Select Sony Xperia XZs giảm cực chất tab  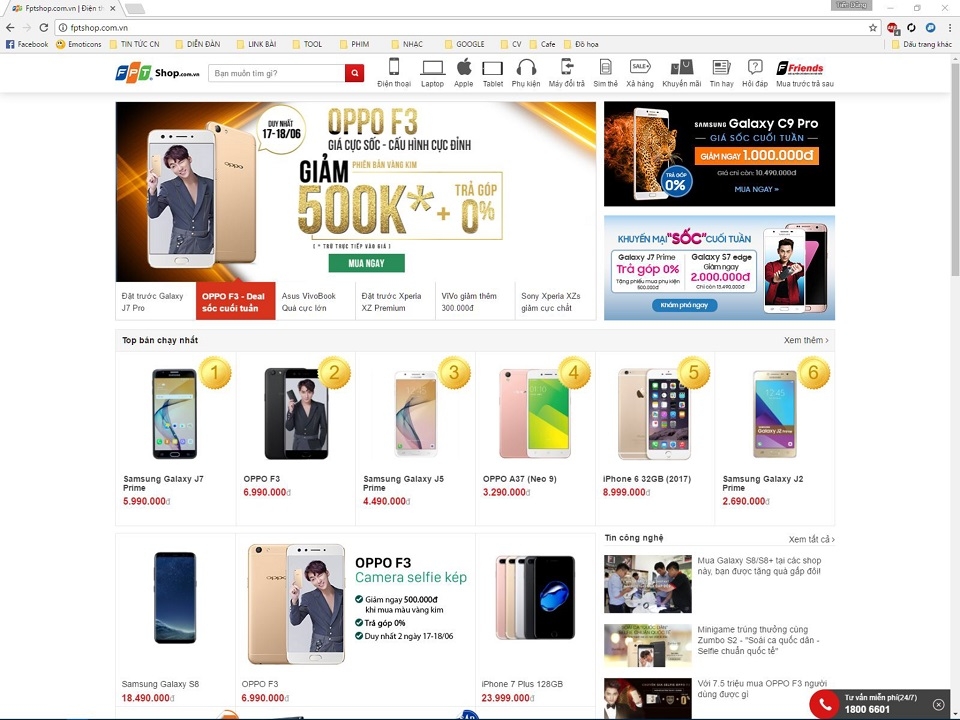point(555,301)
